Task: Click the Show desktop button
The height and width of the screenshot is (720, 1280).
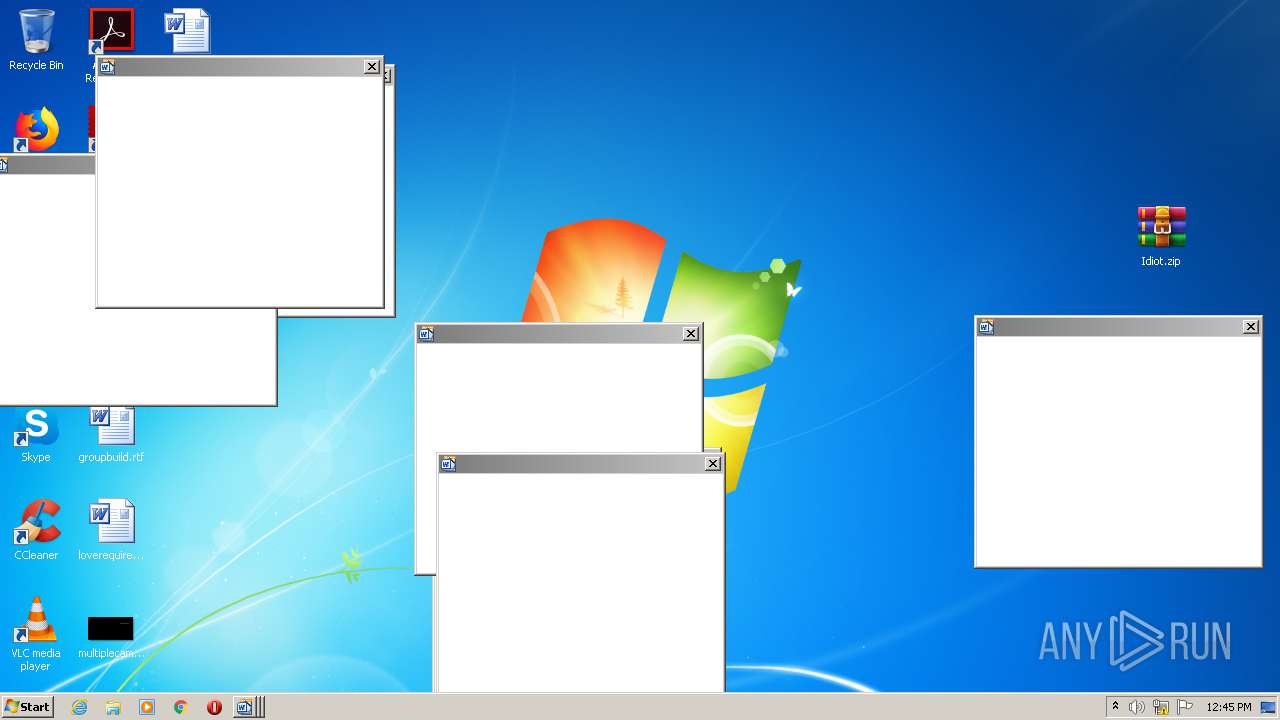Action: pos(1269,707)
